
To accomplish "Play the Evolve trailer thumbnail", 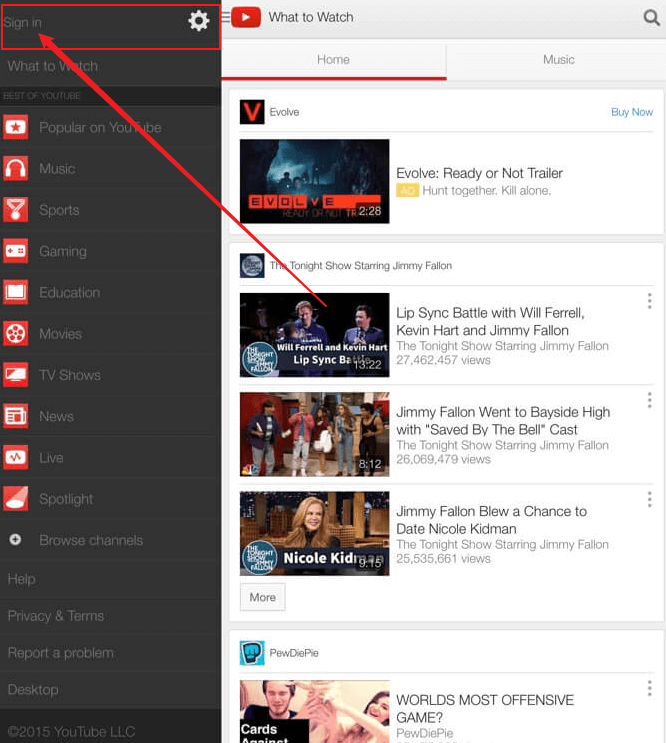I will tap(314, 181).
